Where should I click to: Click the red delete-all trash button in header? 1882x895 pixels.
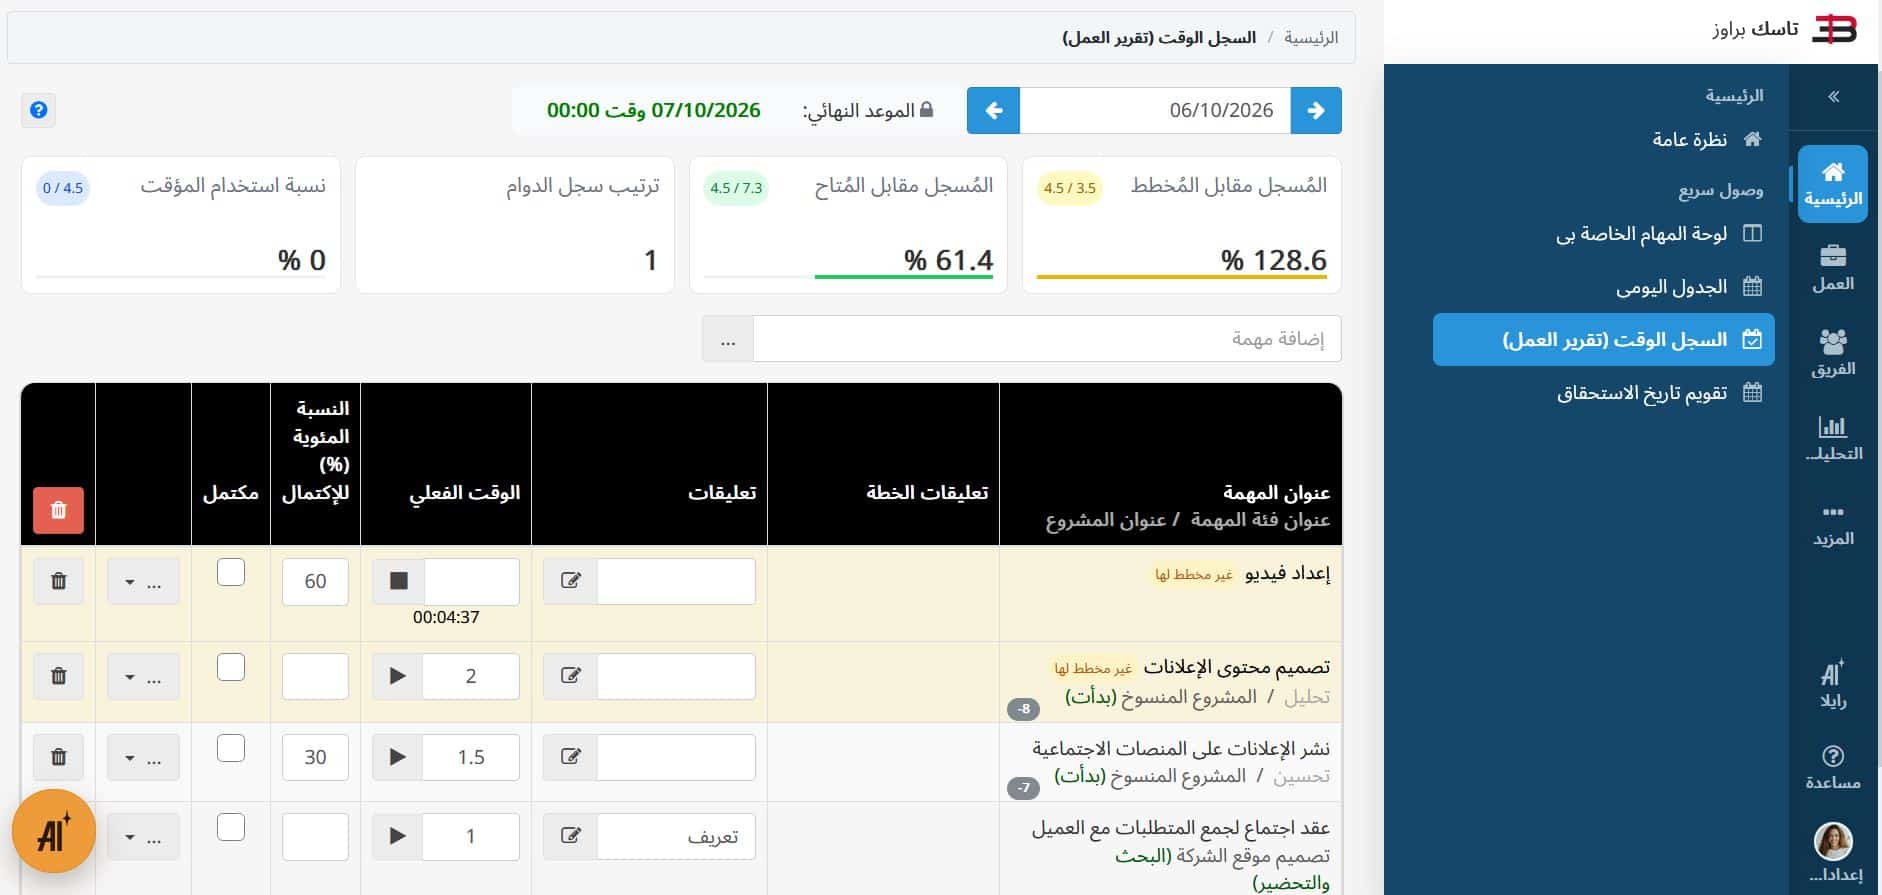coord(58,510)
